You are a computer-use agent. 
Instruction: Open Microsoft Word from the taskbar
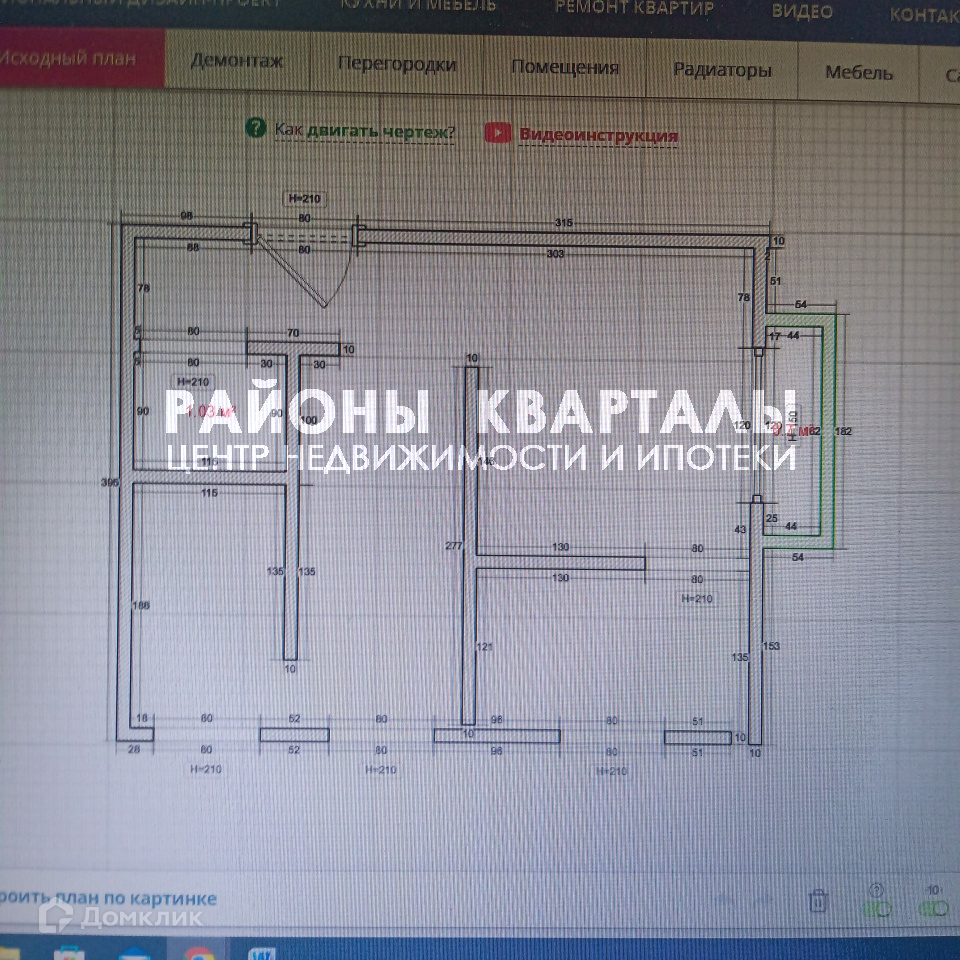(x=262, y=954)
